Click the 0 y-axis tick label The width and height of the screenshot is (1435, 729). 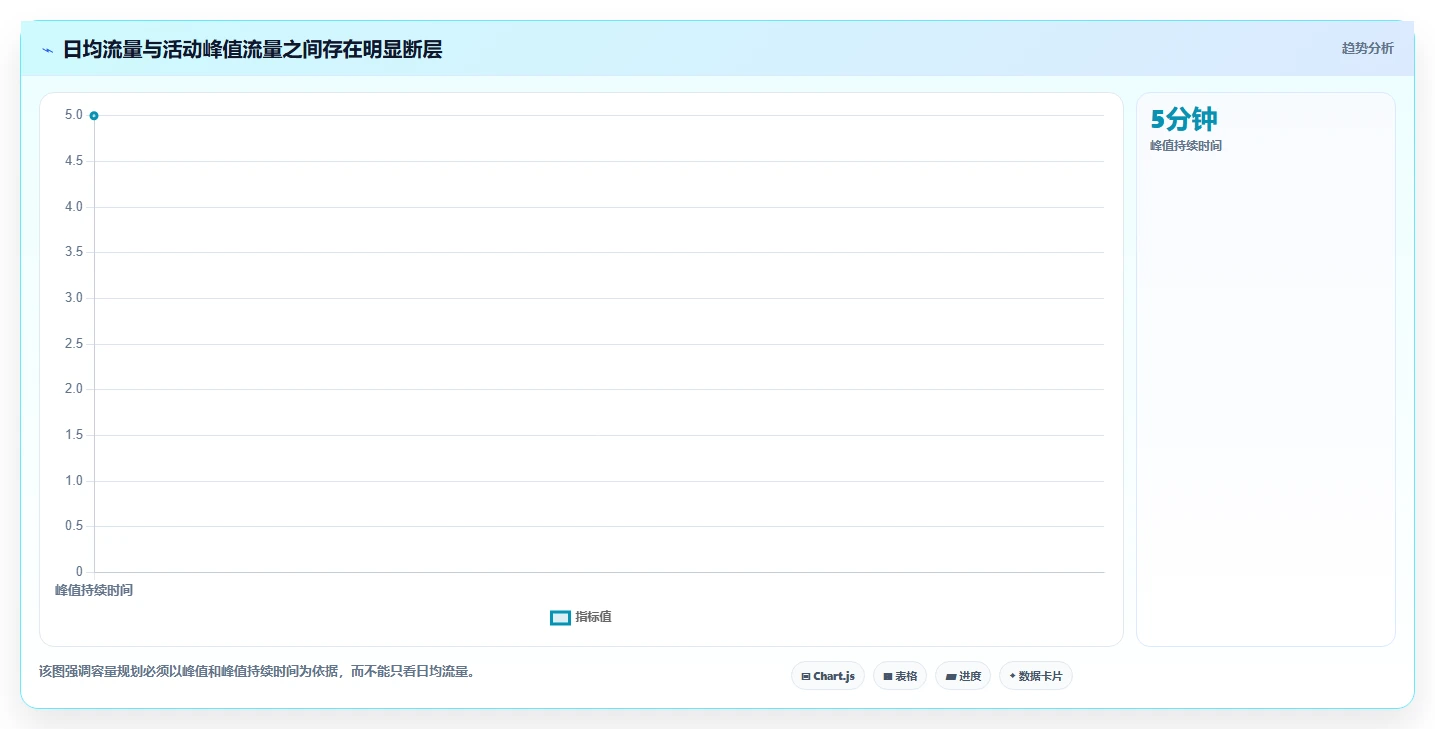coord(79,572)
